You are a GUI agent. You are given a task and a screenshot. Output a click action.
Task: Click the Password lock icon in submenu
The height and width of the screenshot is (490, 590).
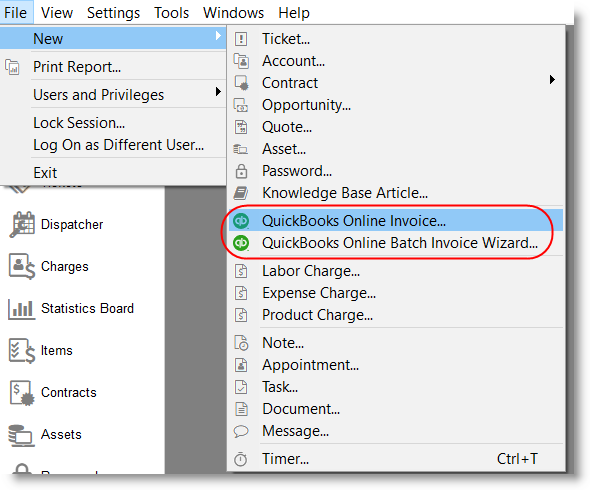[241, 171]
